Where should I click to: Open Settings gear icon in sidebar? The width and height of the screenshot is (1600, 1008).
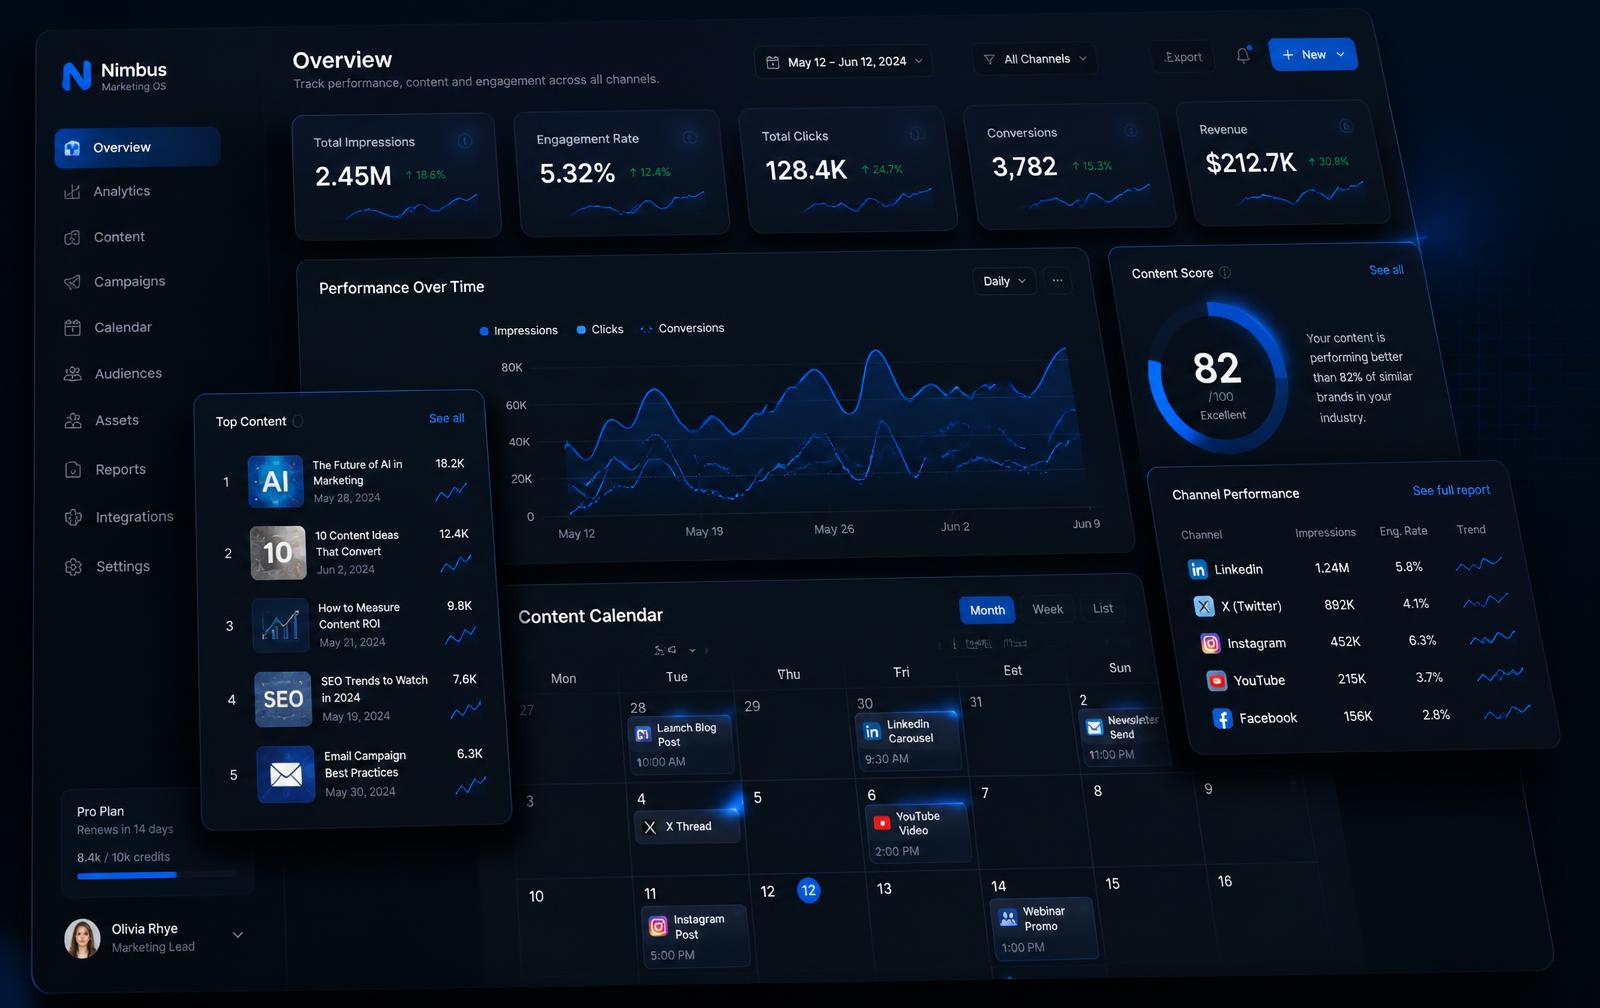(73, 566)
